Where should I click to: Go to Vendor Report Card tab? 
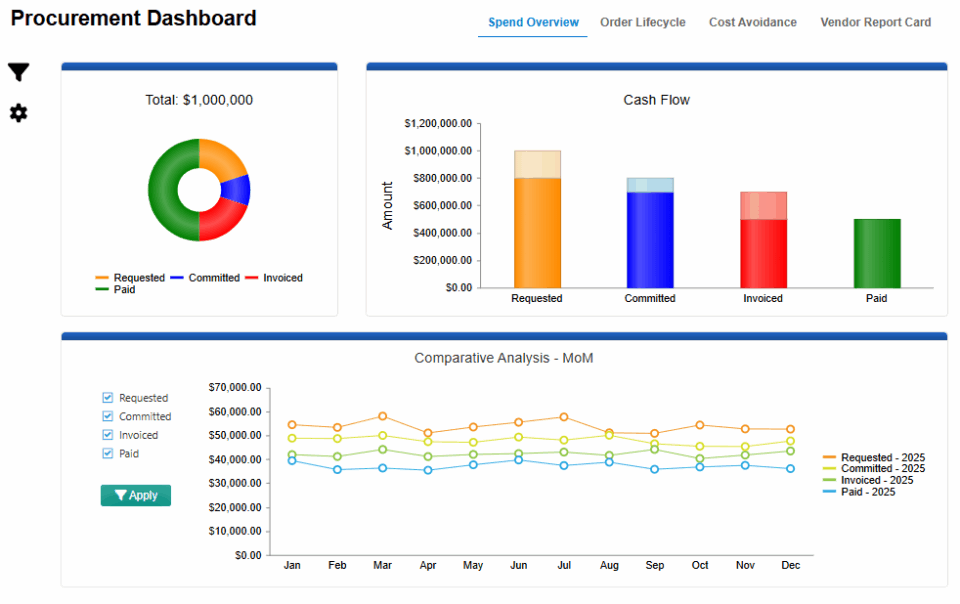click(x=875, y=22)
